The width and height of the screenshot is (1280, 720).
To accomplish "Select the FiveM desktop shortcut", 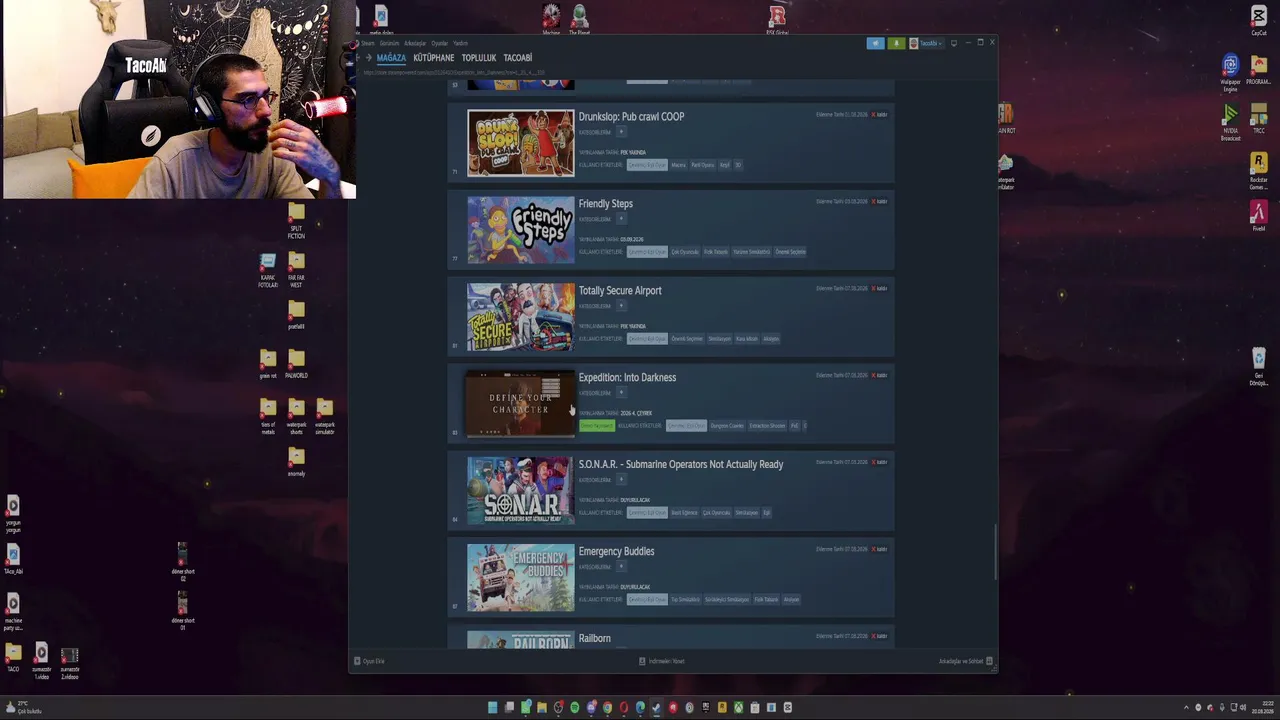I will click(1259, 216).
